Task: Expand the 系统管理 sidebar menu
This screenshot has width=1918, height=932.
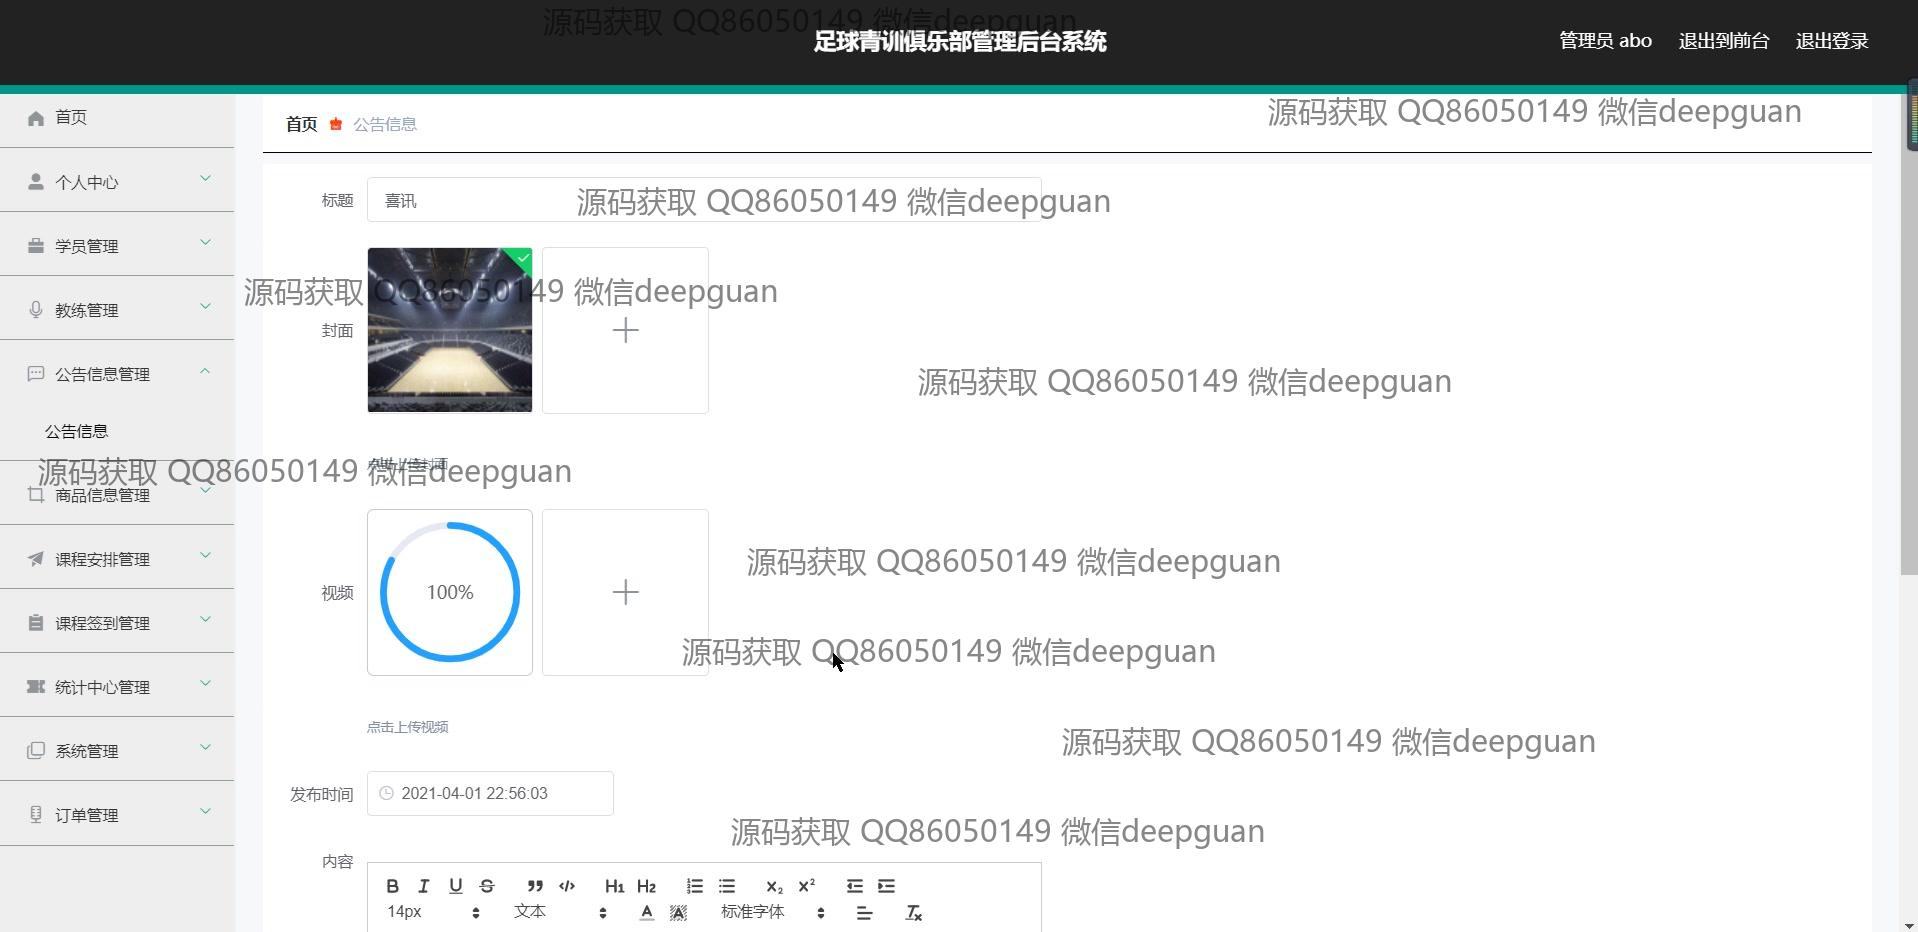Action: pyautogui.click(x=117, y=750)
